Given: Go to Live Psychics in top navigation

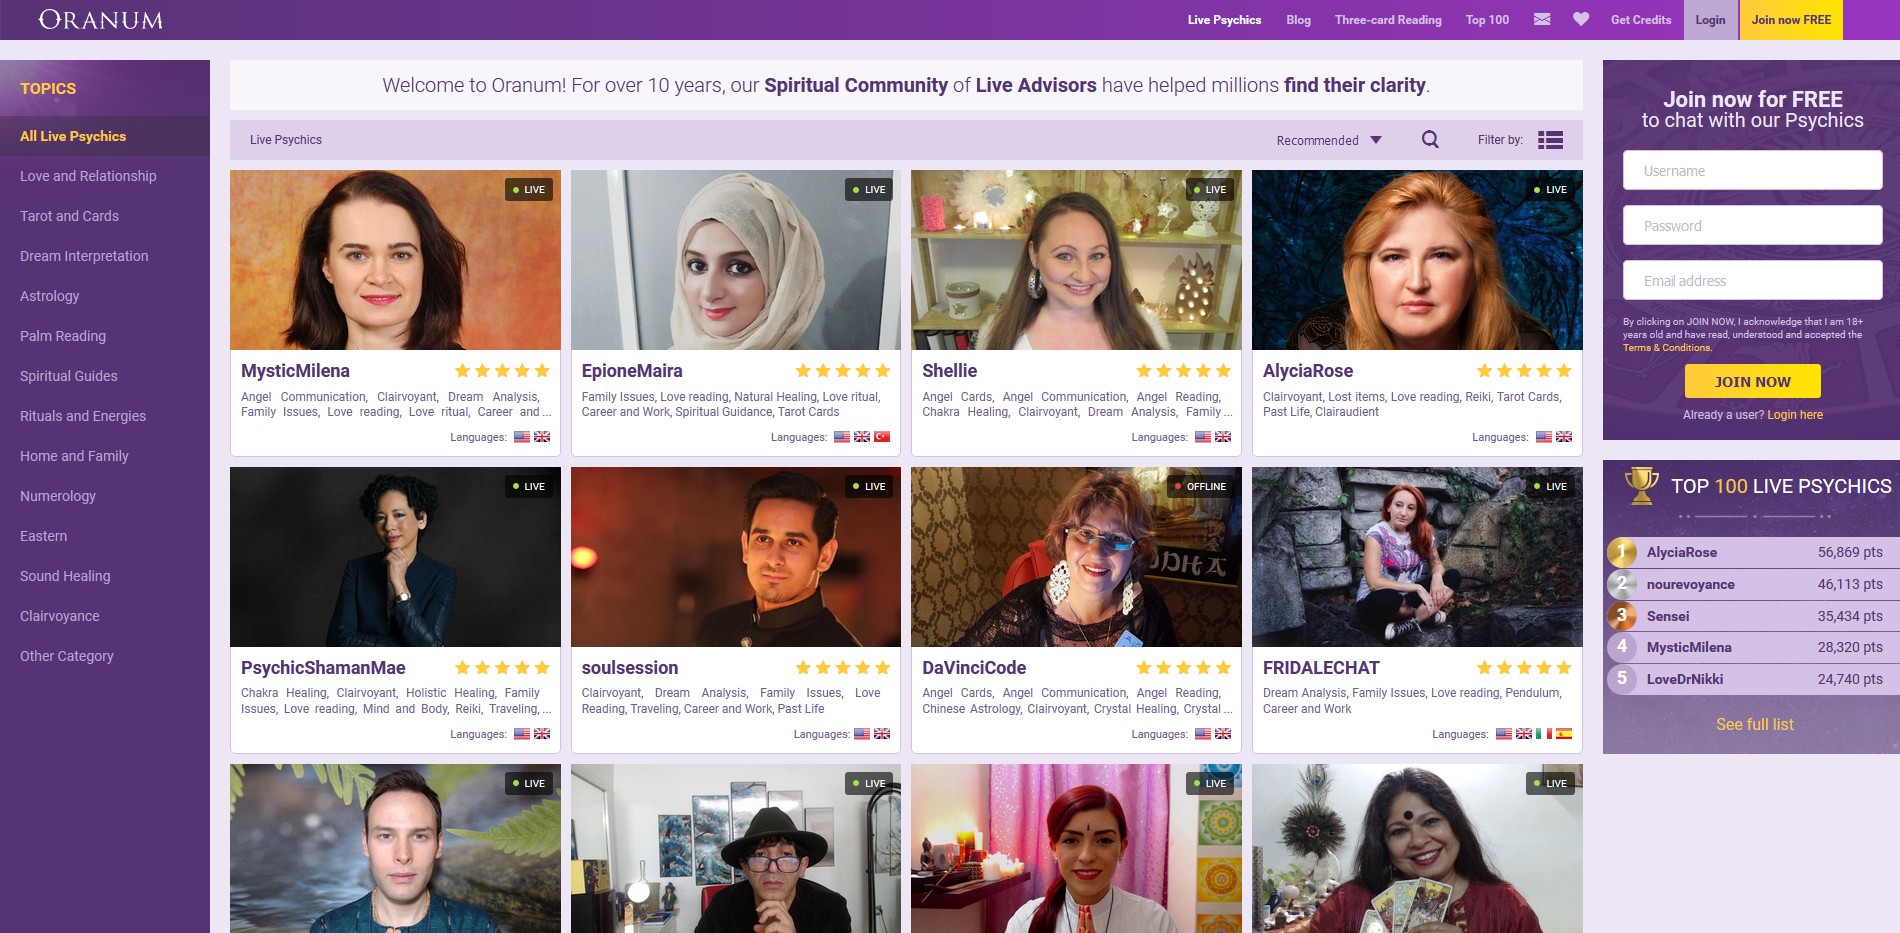Looking at the screenshot, I should point(1224,20).
